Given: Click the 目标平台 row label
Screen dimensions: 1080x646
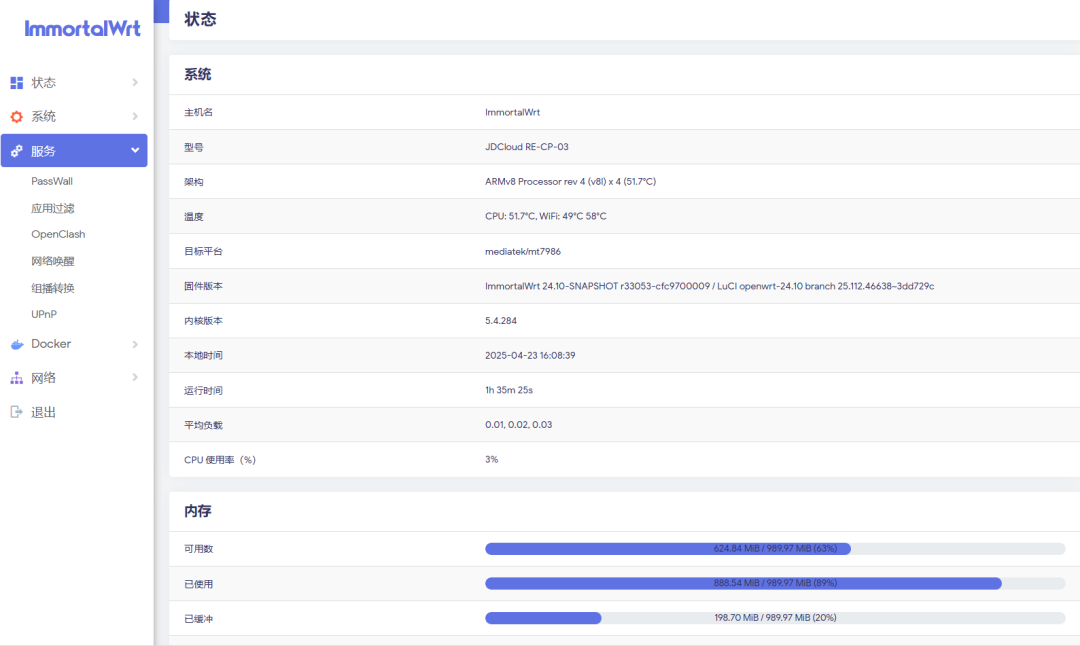Looking at the screenshot, I should pos(203,251).
